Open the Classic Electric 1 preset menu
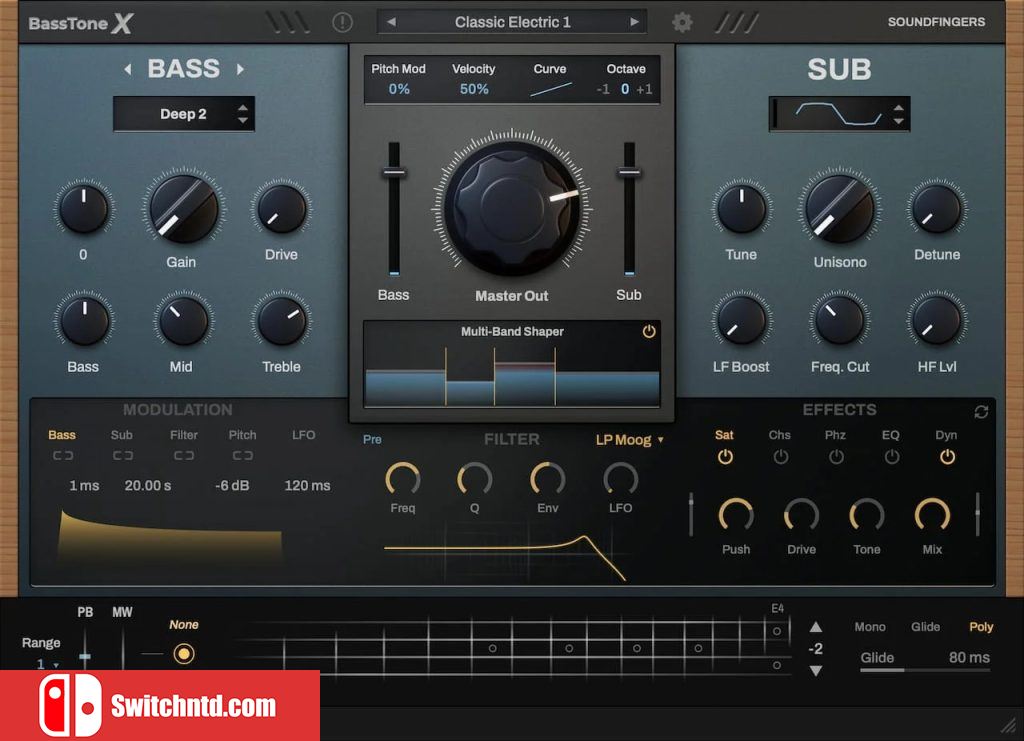Image resolution: width=1024 pixels, height=741 pixels. coord(513,22)
